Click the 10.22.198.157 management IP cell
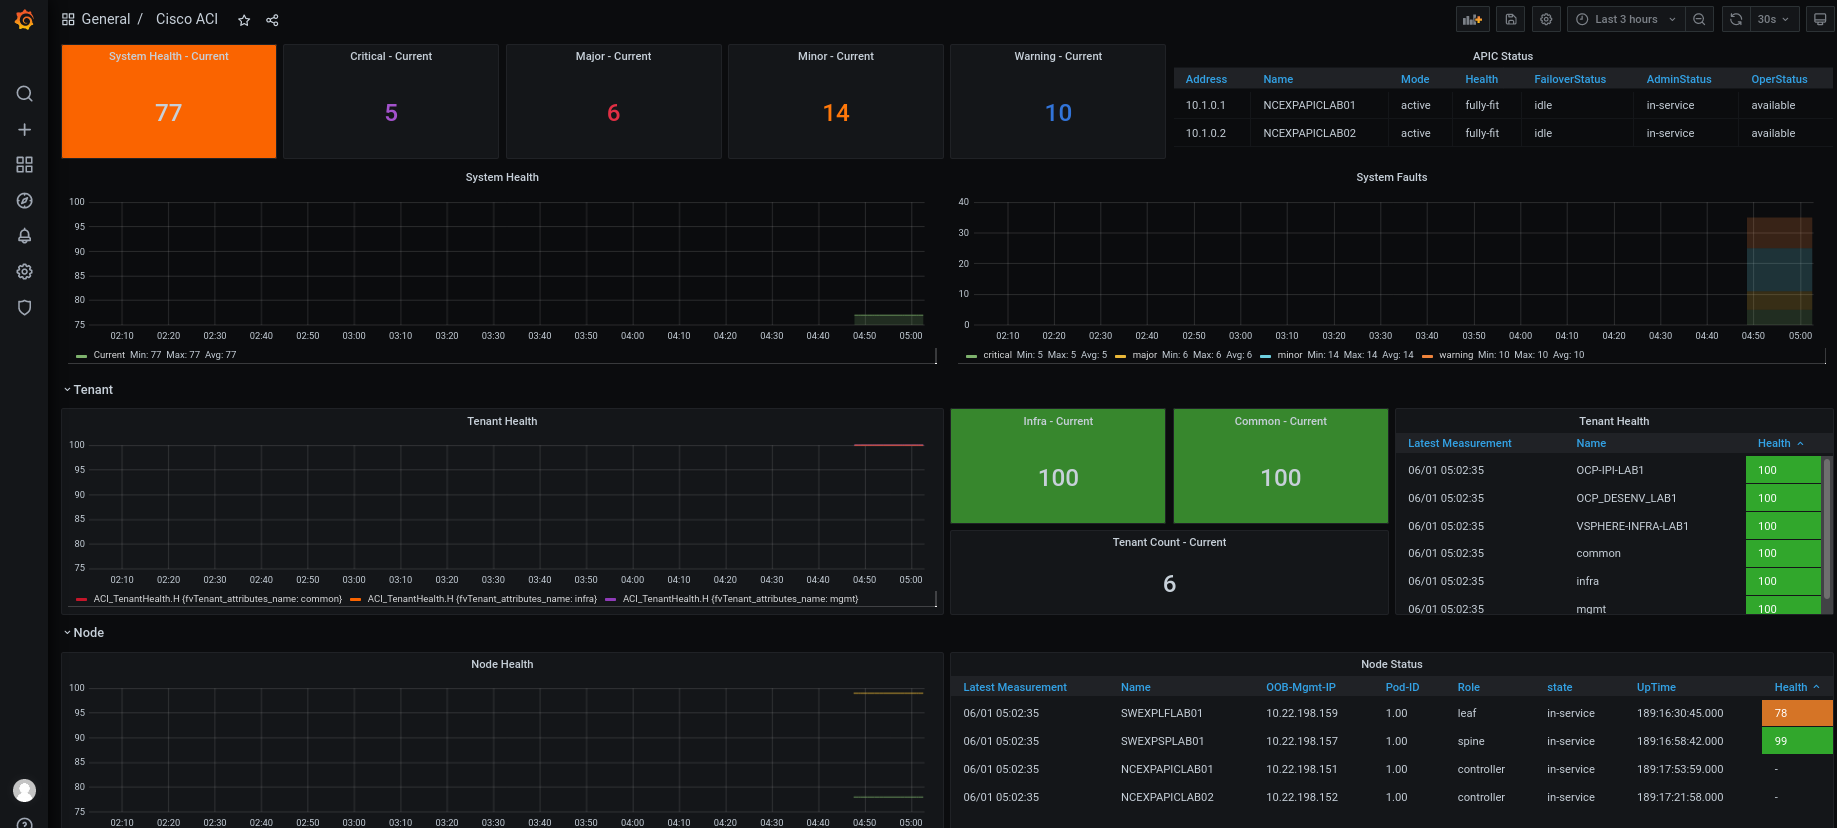This screenshot has height=828, width=1837. point(1301,741)
